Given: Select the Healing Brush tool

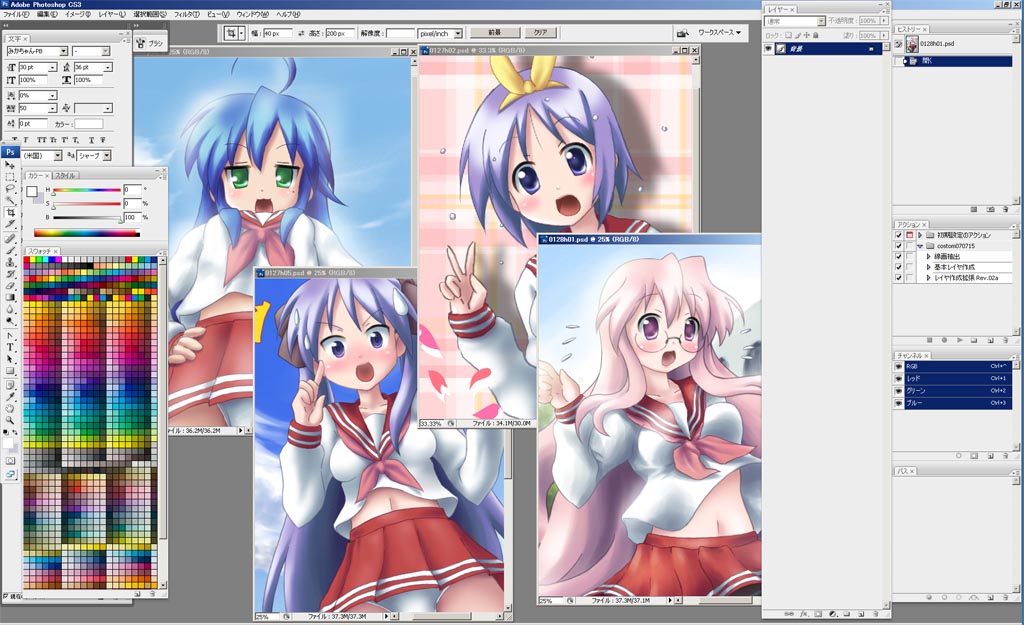Looking at the screenshot, I should [10, 238].
